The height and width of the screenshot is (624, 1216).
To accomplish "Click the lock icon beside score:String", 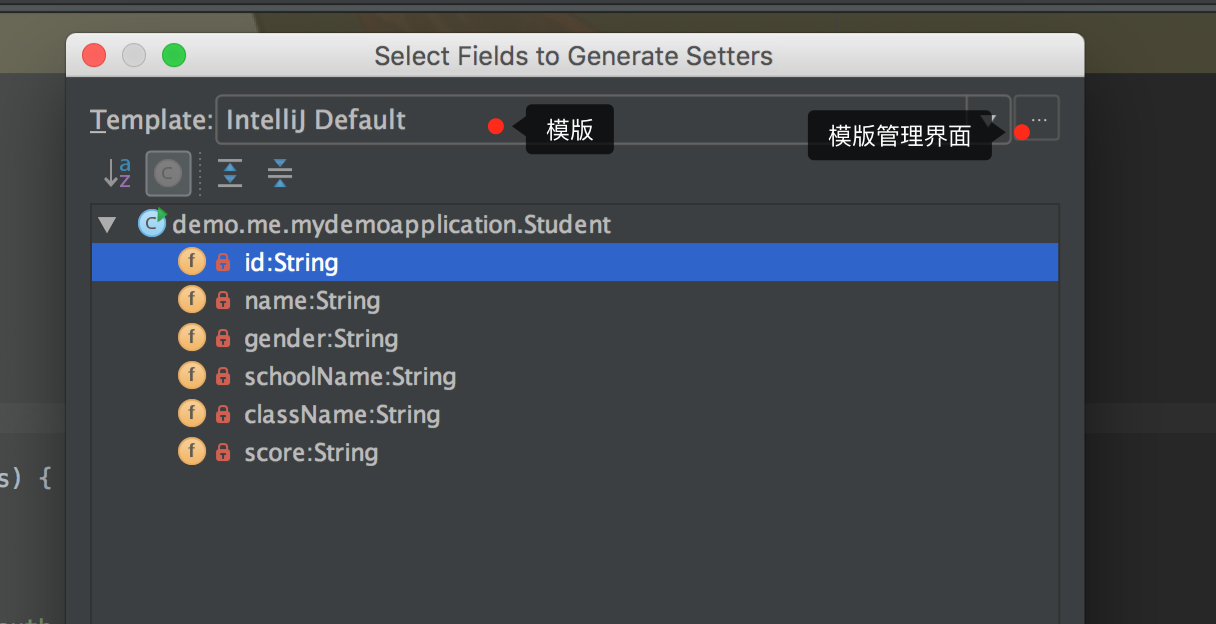I will [223, 453].
